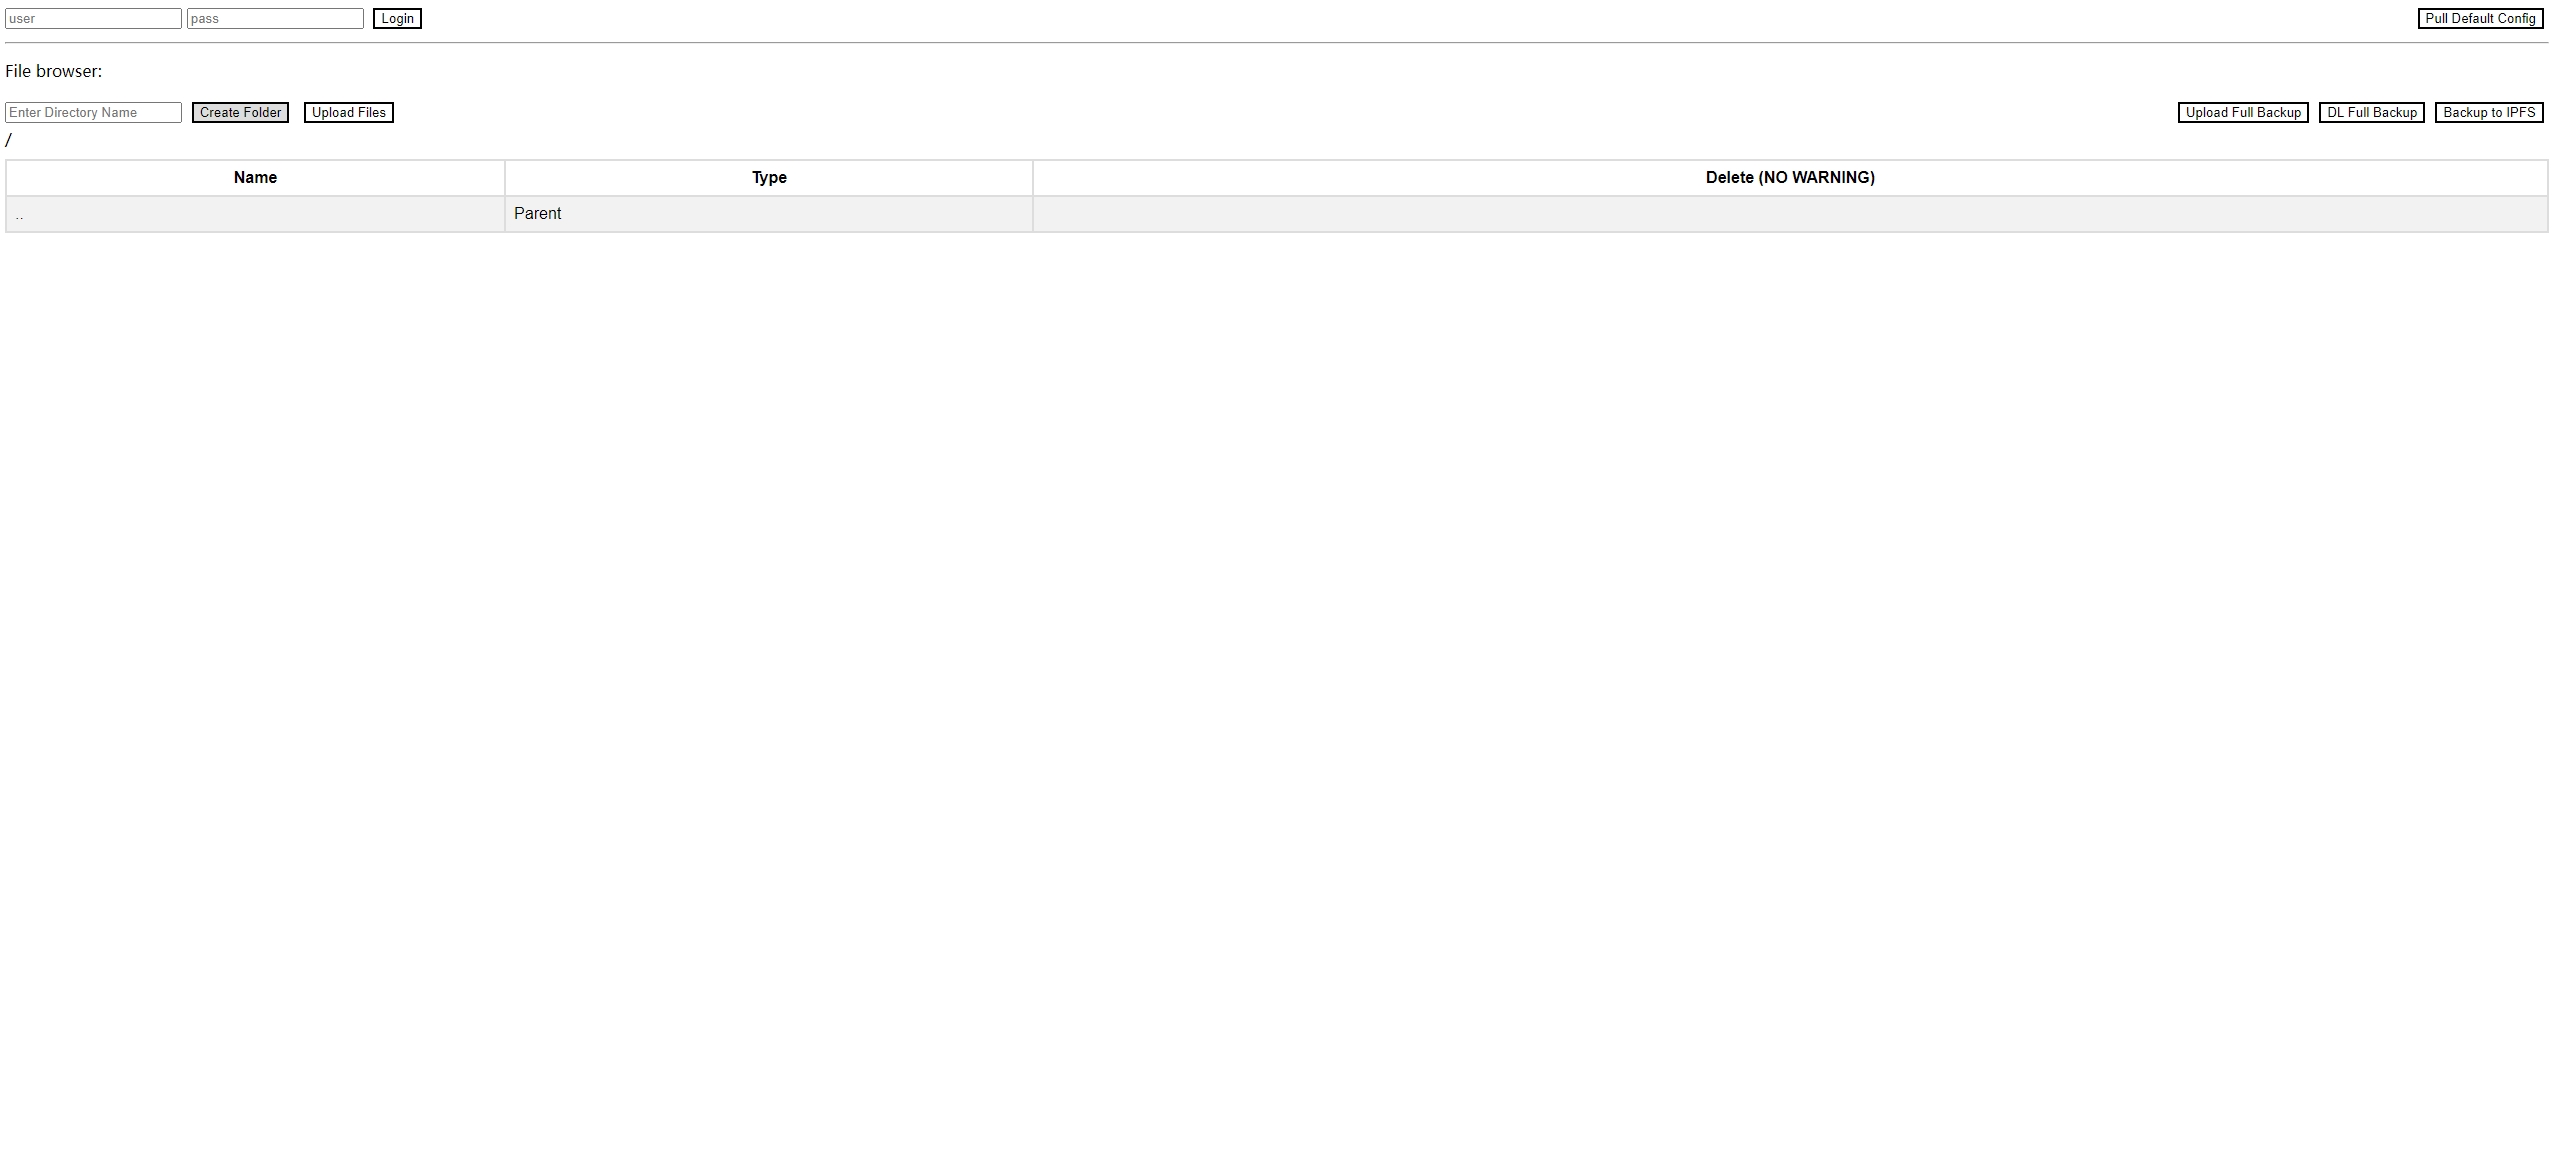Click the Upload Files button

pos(349,112)
